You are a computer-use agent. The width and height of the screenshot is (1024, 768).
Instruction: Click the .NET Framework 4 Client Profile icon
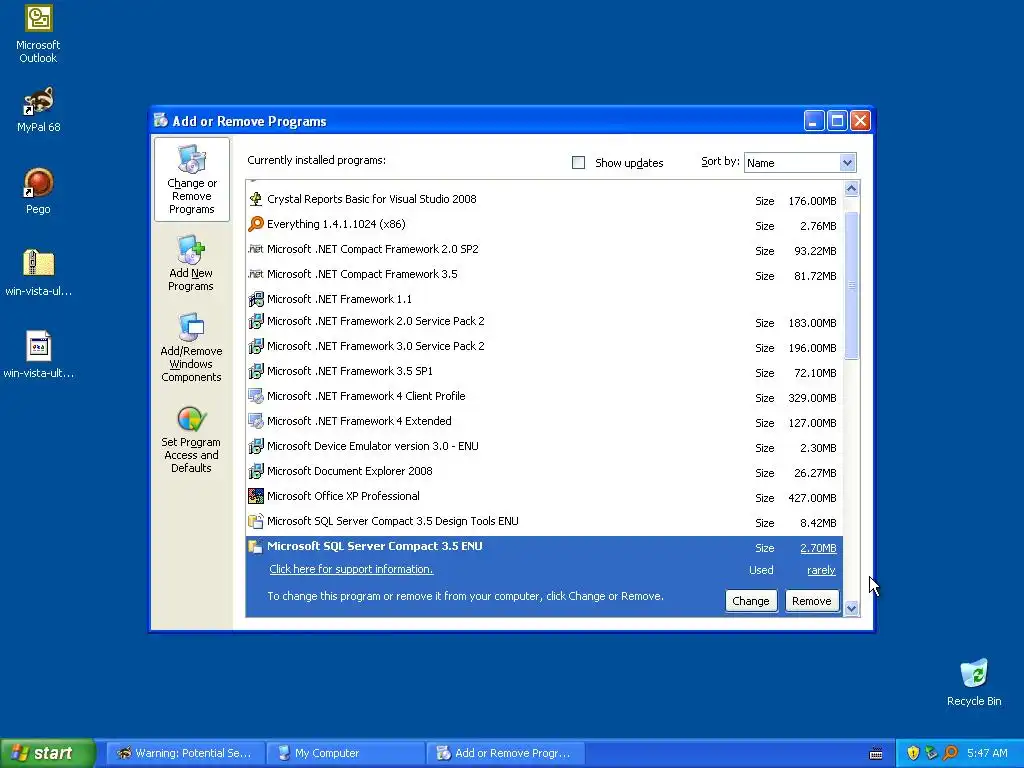click(256, 396)
